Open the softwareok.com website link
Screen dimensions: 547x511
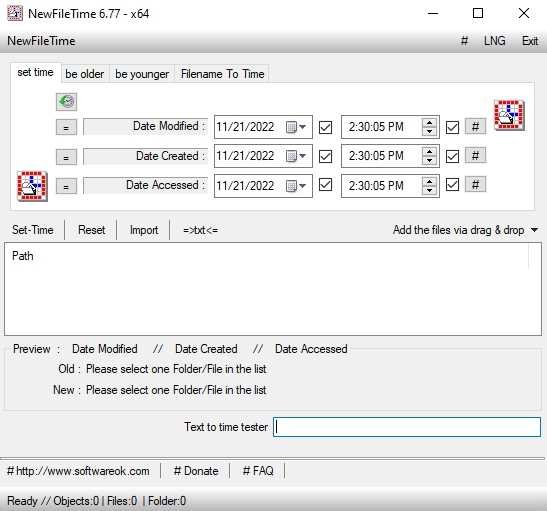pos(78,471)
